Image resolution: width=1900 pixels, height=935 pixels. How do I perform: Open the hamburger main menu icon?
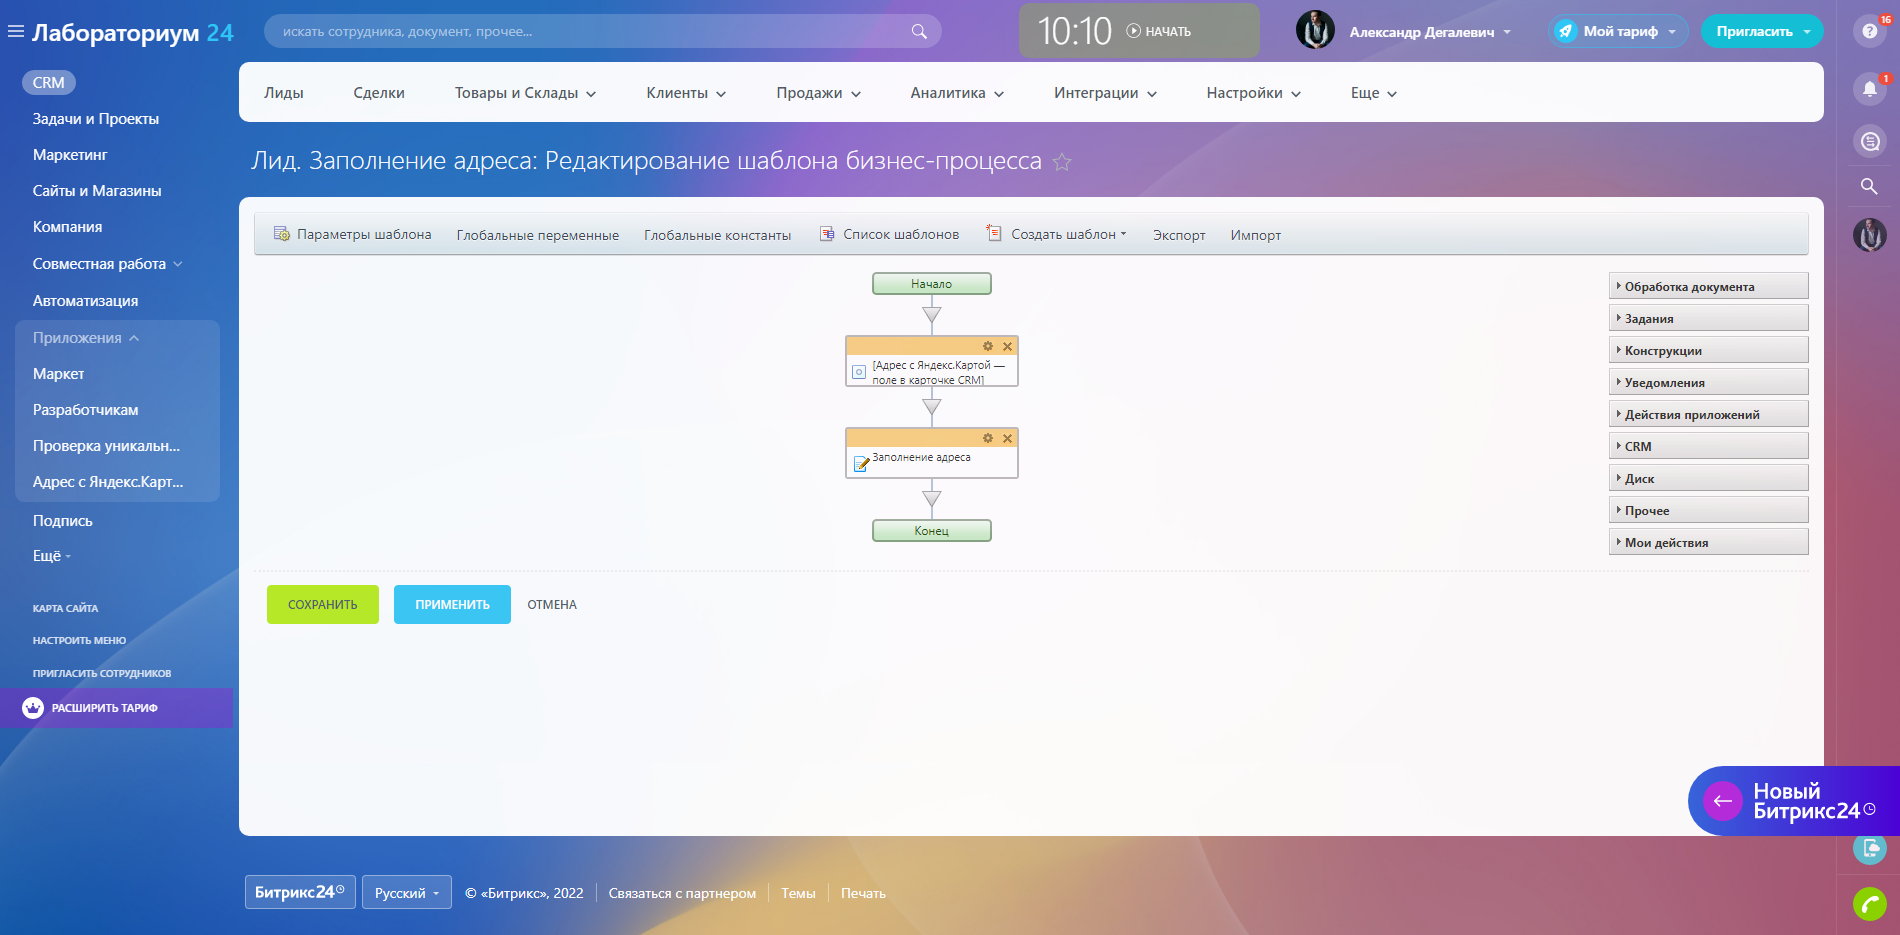(x=15, y=32)
